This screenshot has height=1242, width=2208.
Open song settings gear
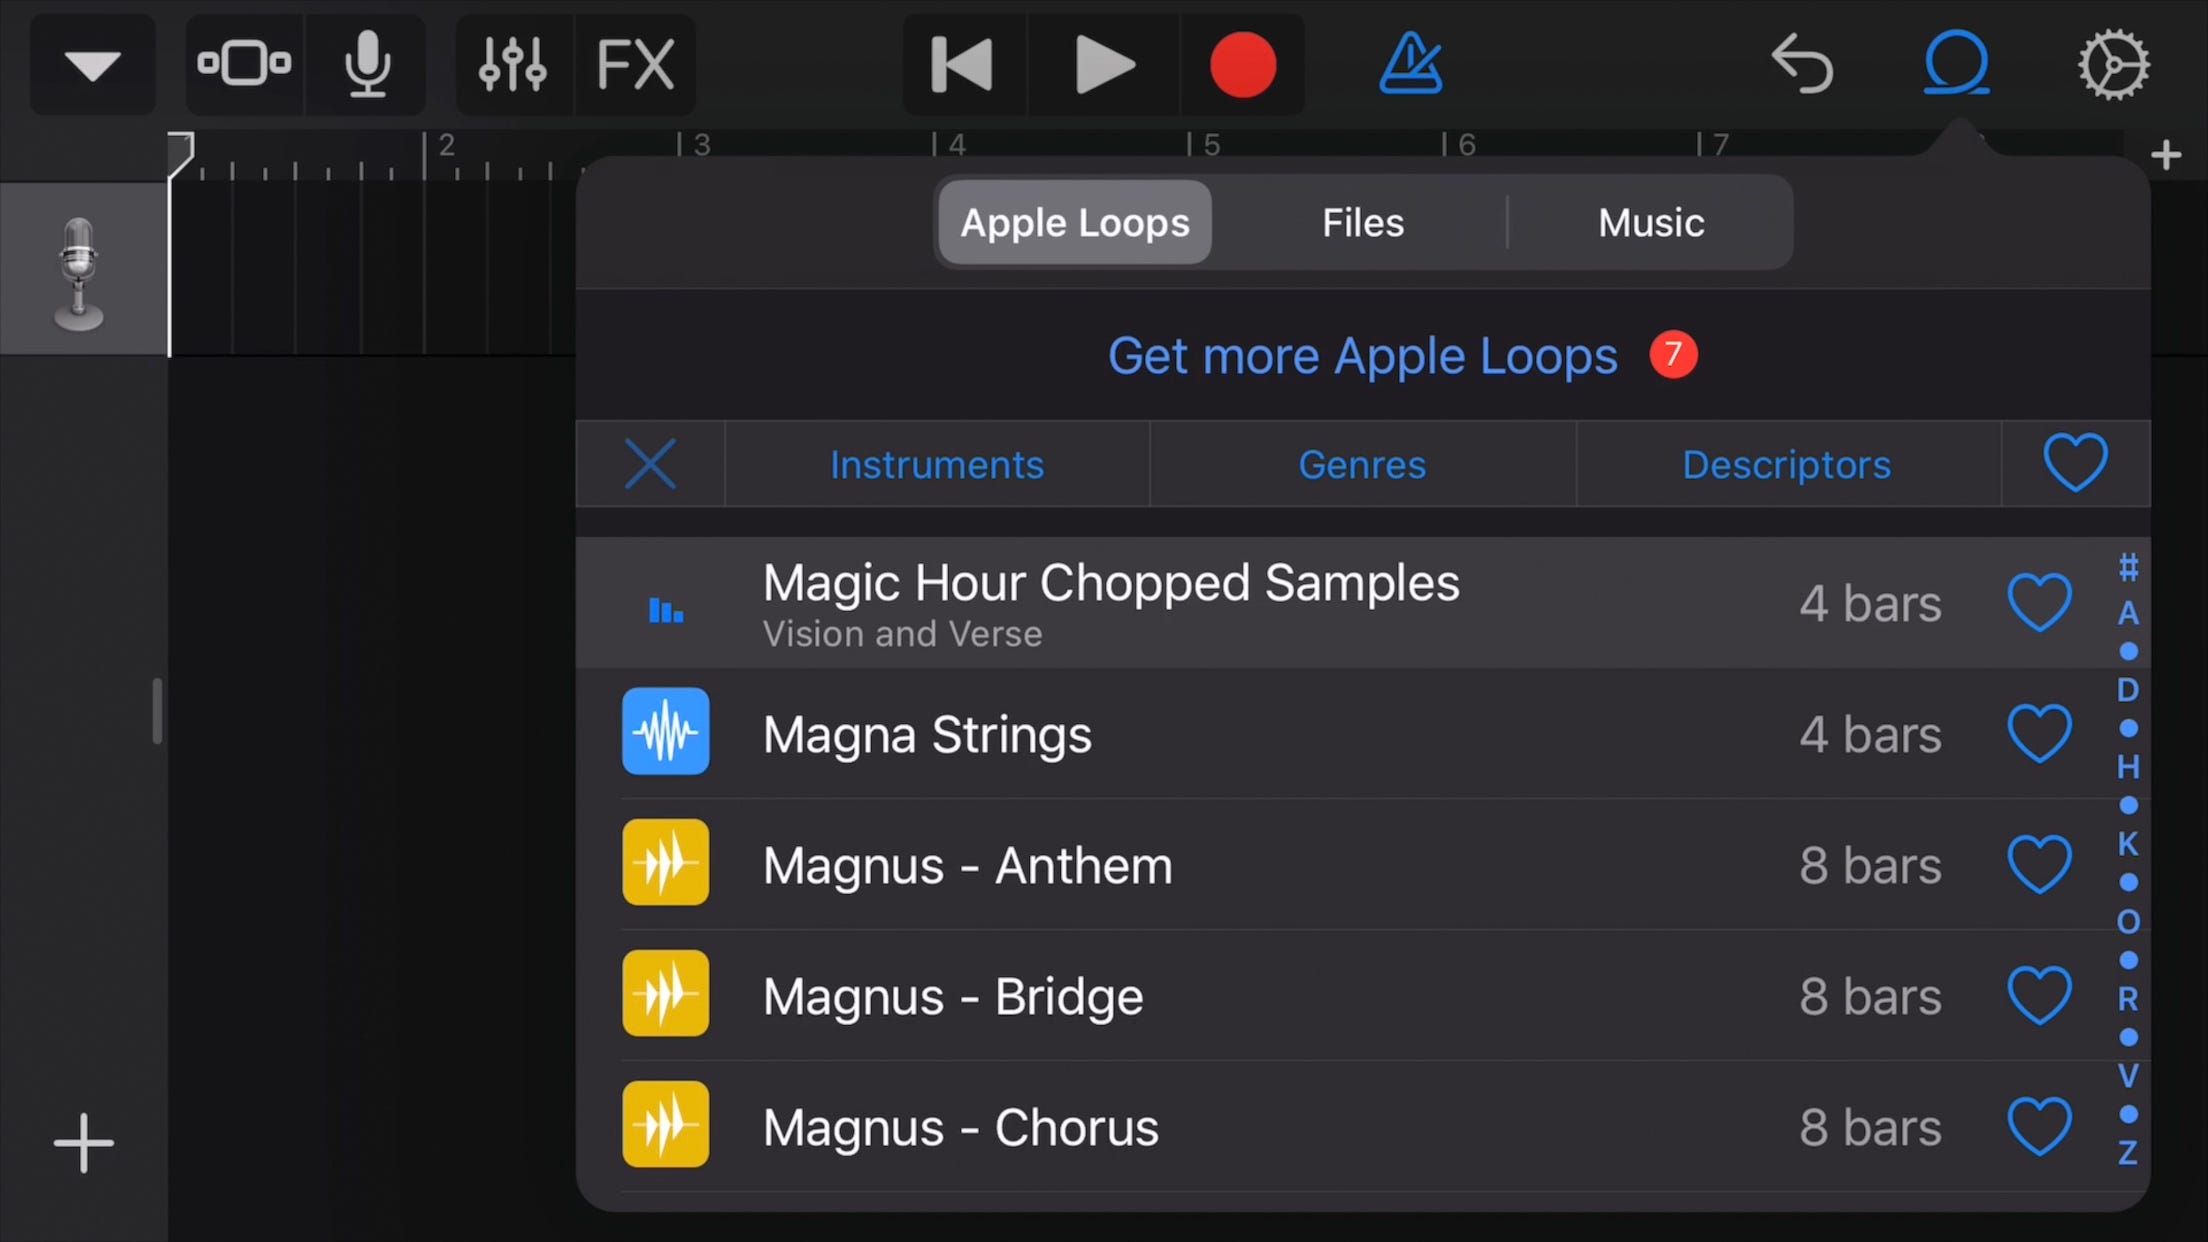2112,64
